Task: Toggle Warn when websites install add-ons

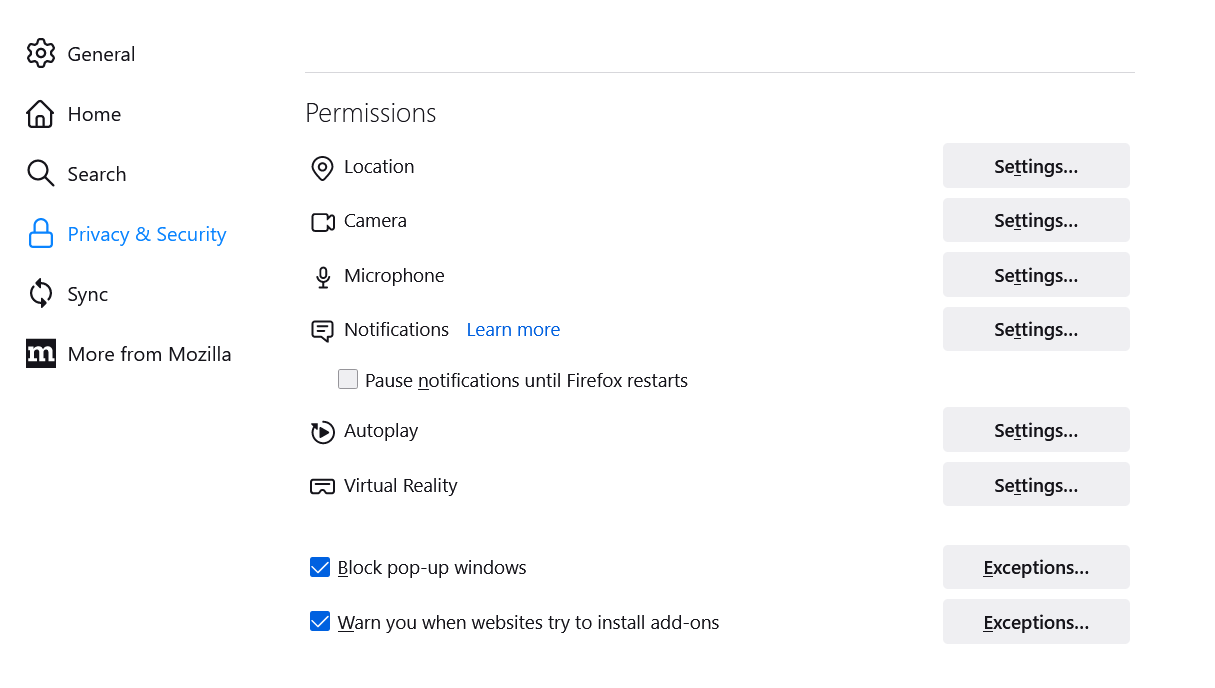Action: point(320,622)
